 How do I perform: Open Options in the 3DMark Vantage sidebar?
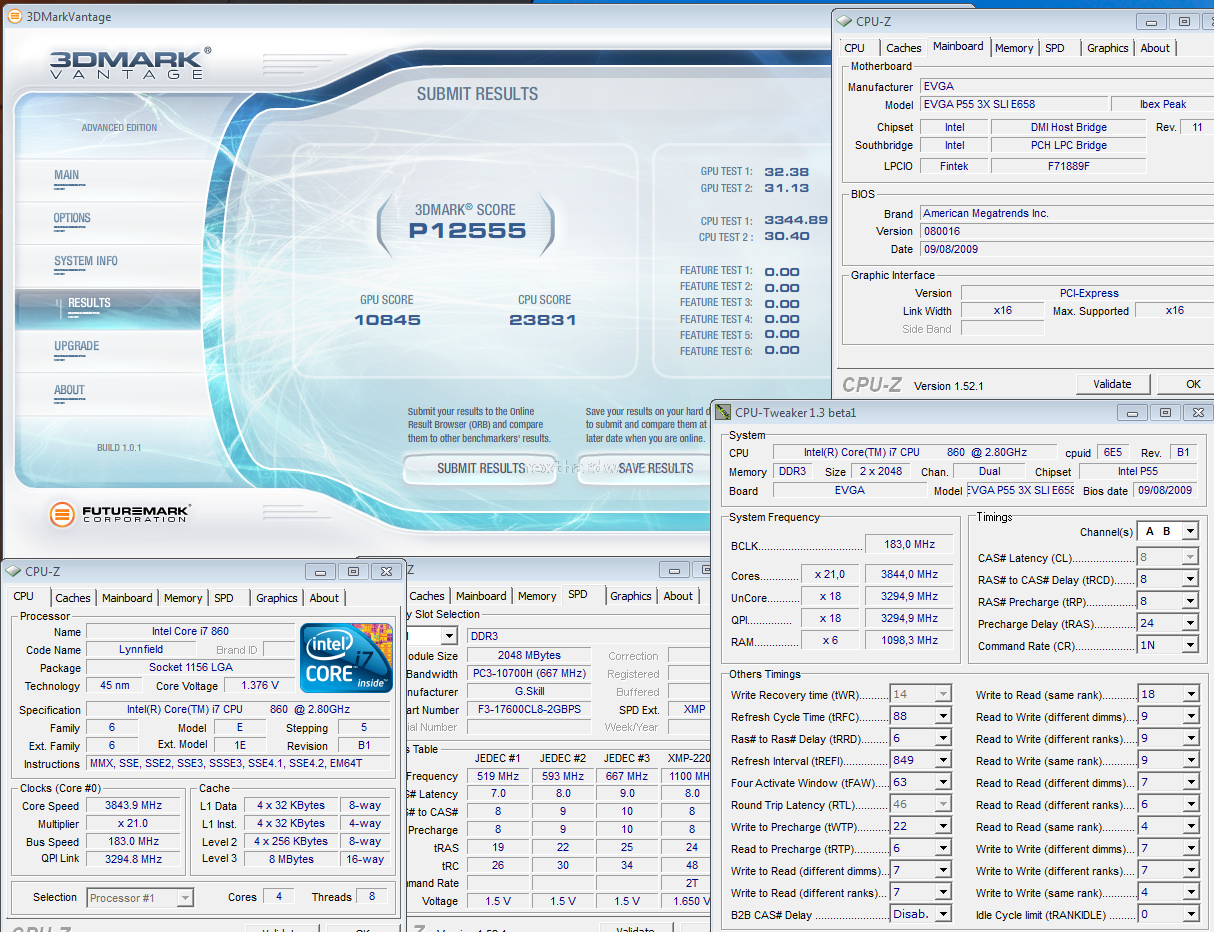coord(72,218)
